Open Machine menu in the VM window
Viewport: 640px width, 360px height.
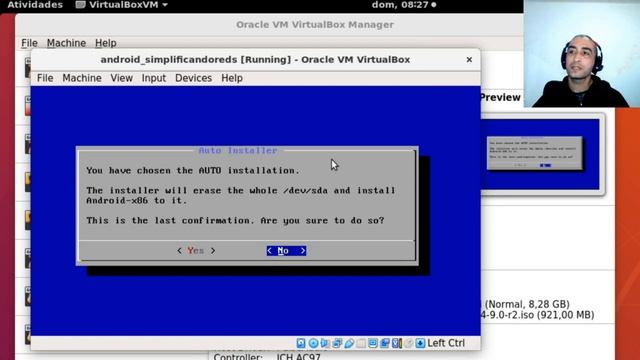tap(82, 78)
